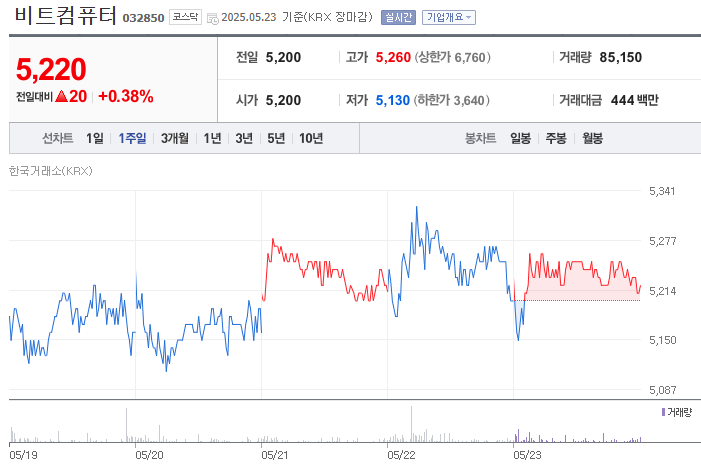Click the 5,277 price axis label
This screenshot has width=701, height=465.
click(x=663, y=241)
